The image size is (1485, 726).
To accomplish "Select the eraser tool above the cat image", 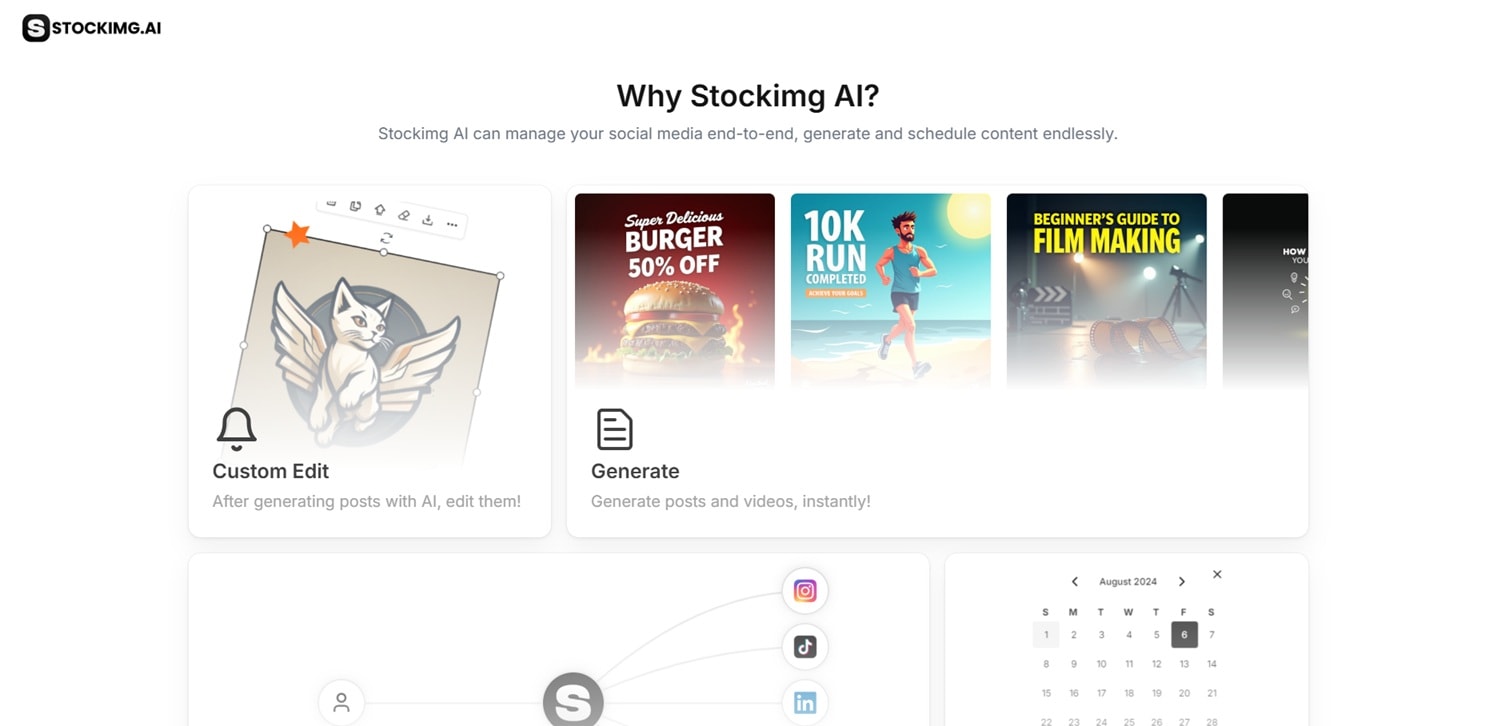I will tap(404, 215).
